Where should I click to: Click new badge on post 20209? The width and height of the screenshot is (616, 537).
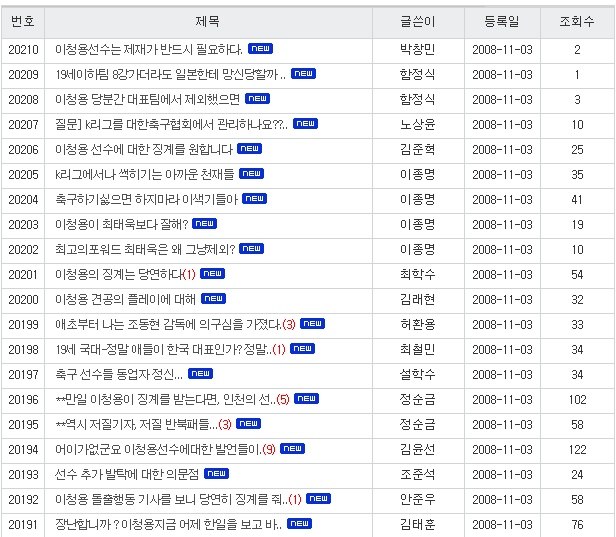click(303, 73)
